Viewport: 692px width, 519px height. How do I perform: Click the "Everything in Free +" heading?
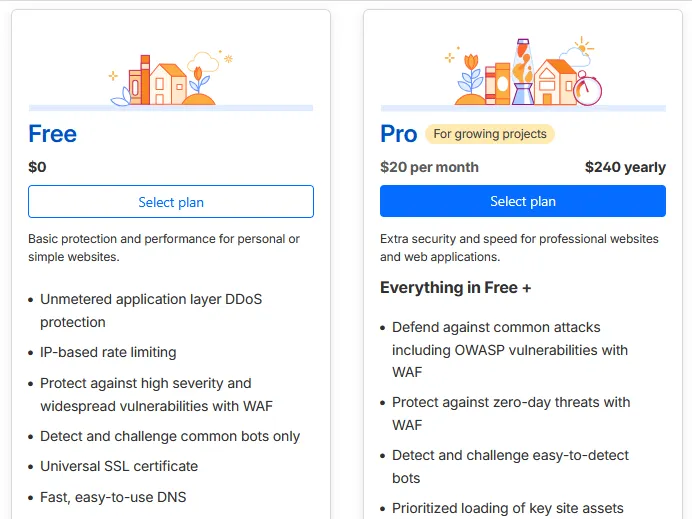pyautogui.click(x=456, y=288)
